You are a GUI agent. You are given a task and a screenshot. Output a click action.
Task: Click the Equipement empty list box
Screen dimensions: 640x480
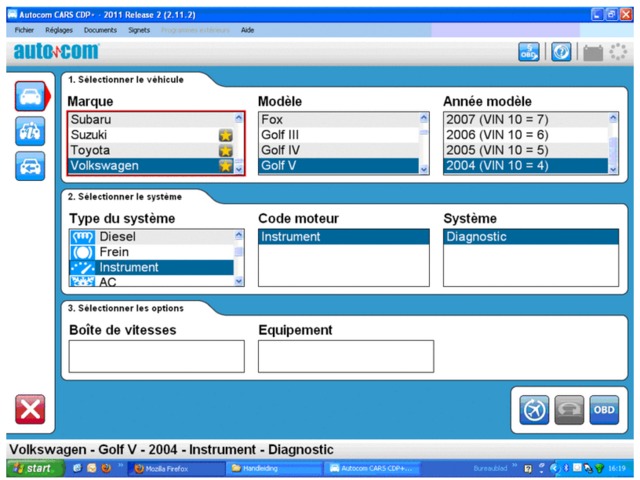click(346, 356)
